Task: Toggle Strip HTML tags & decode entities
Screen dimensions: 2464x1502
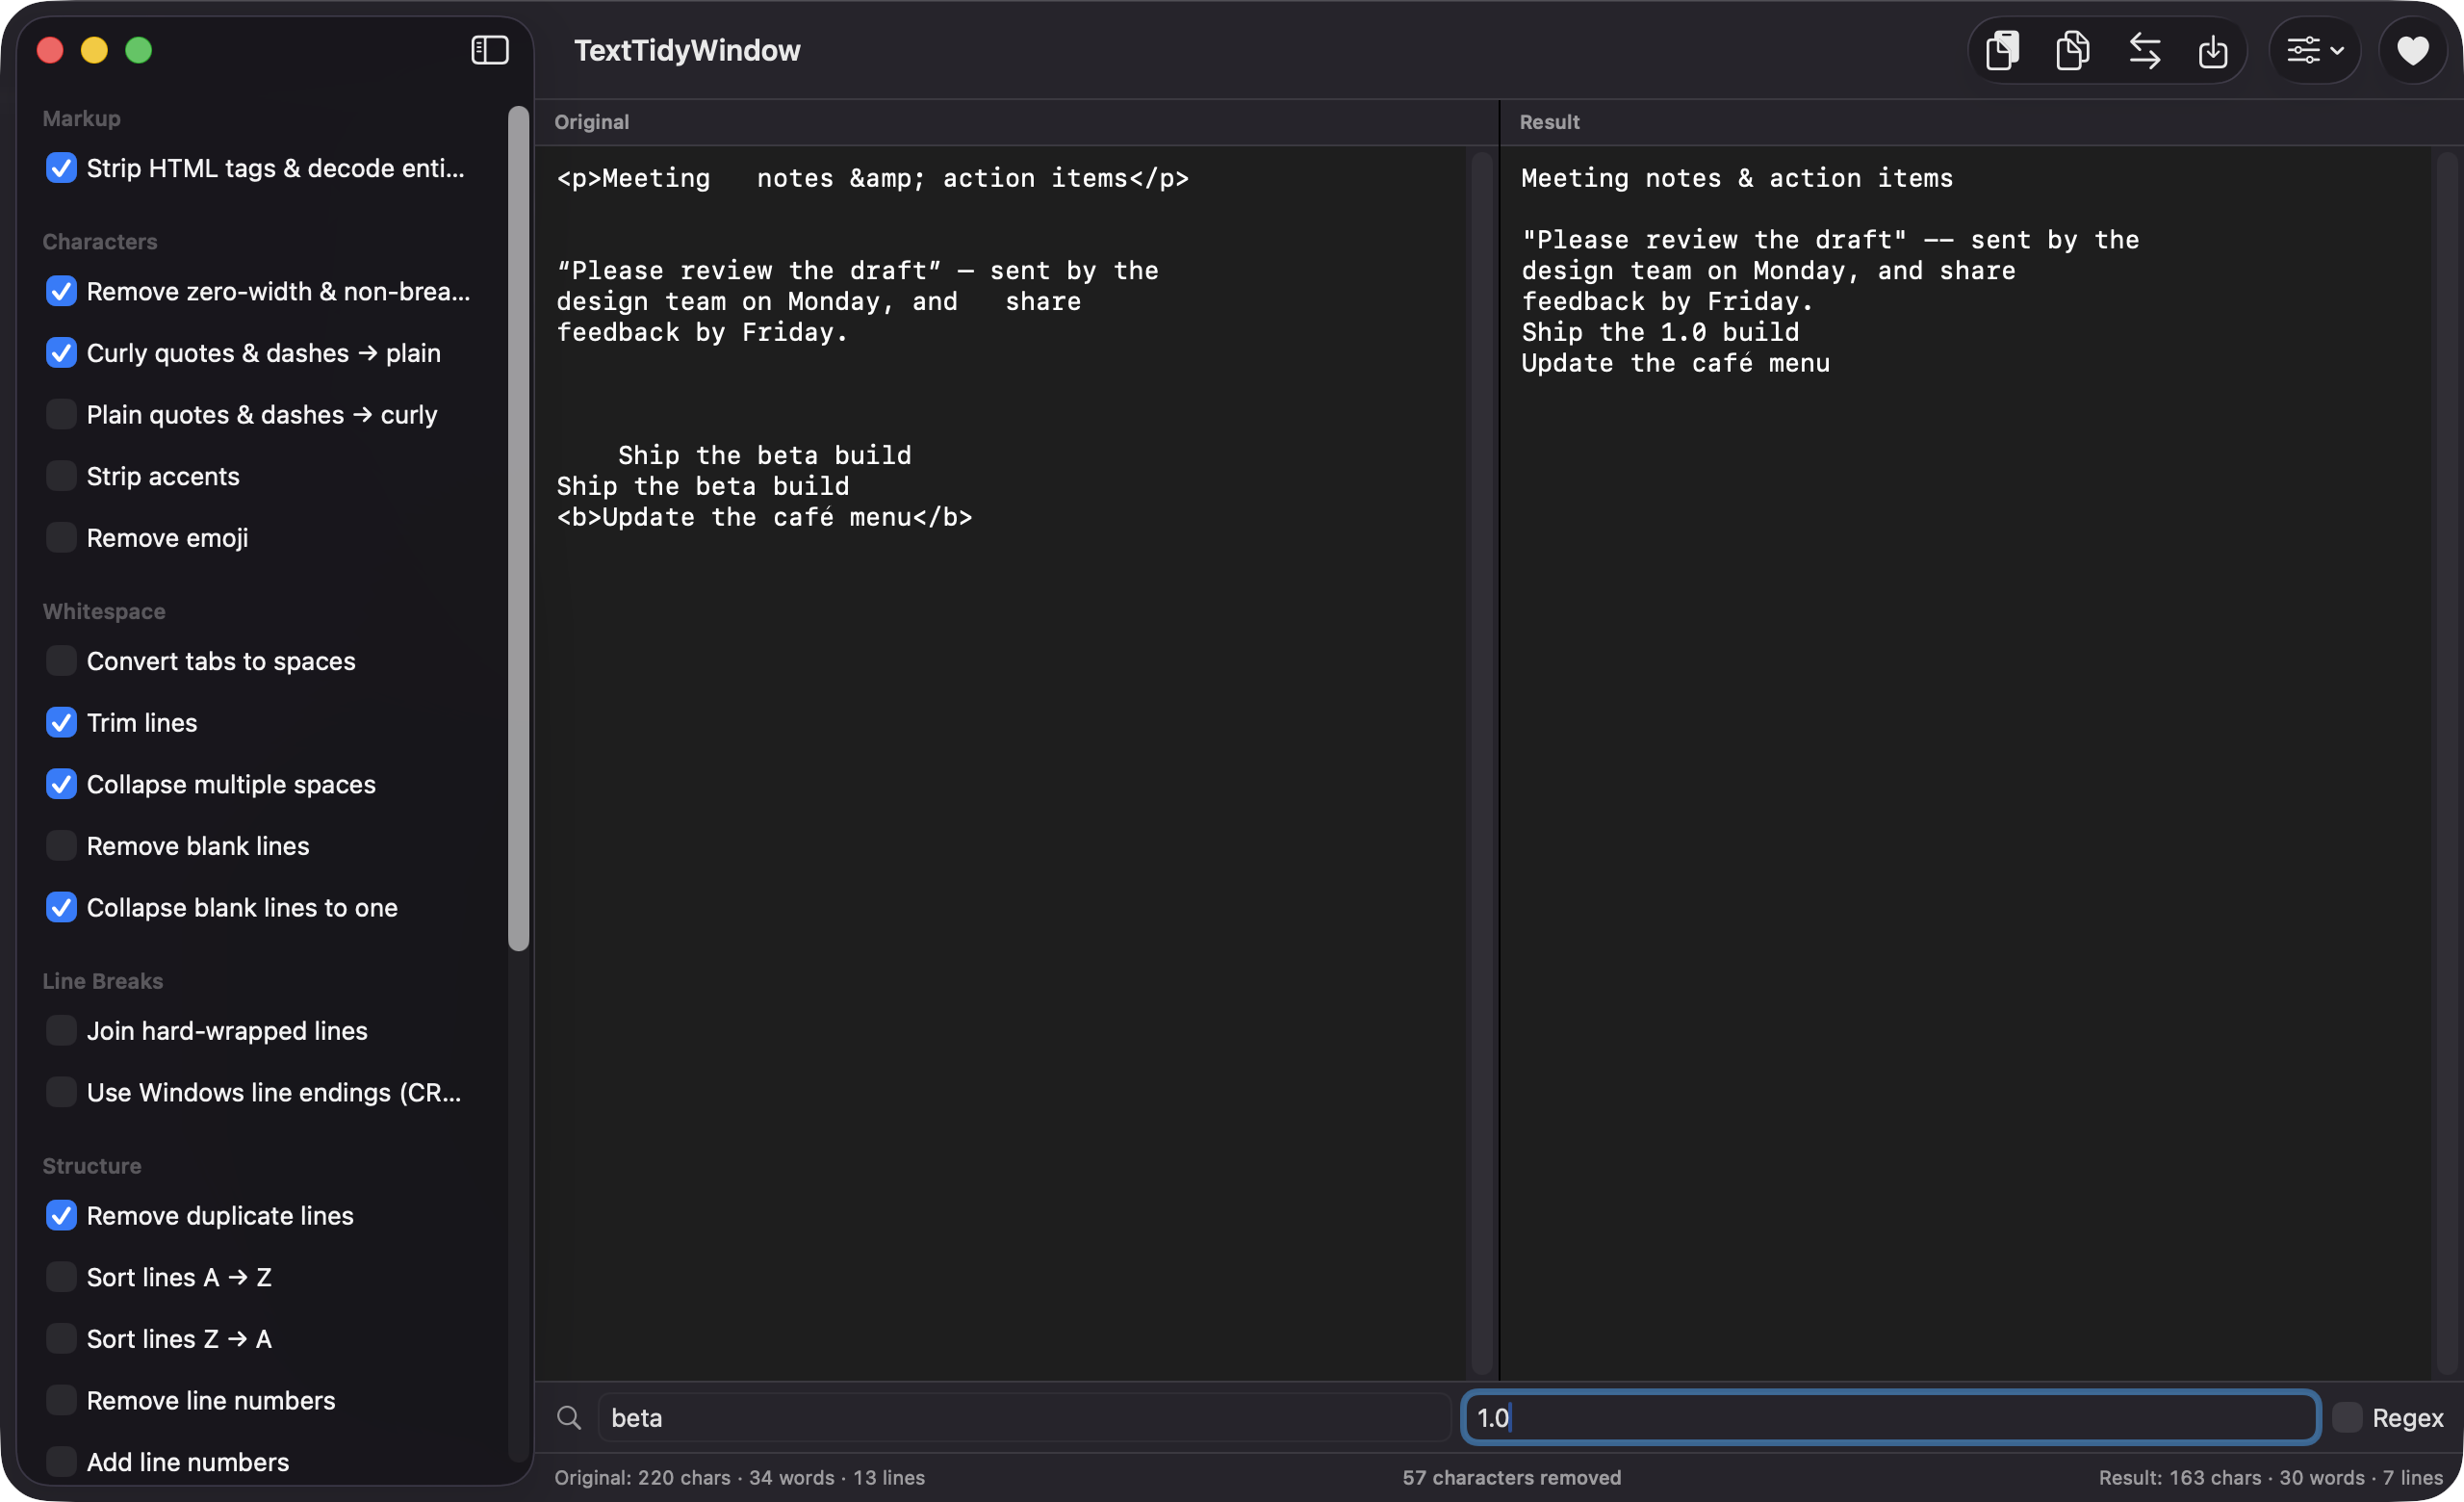Action: point(61,168)
